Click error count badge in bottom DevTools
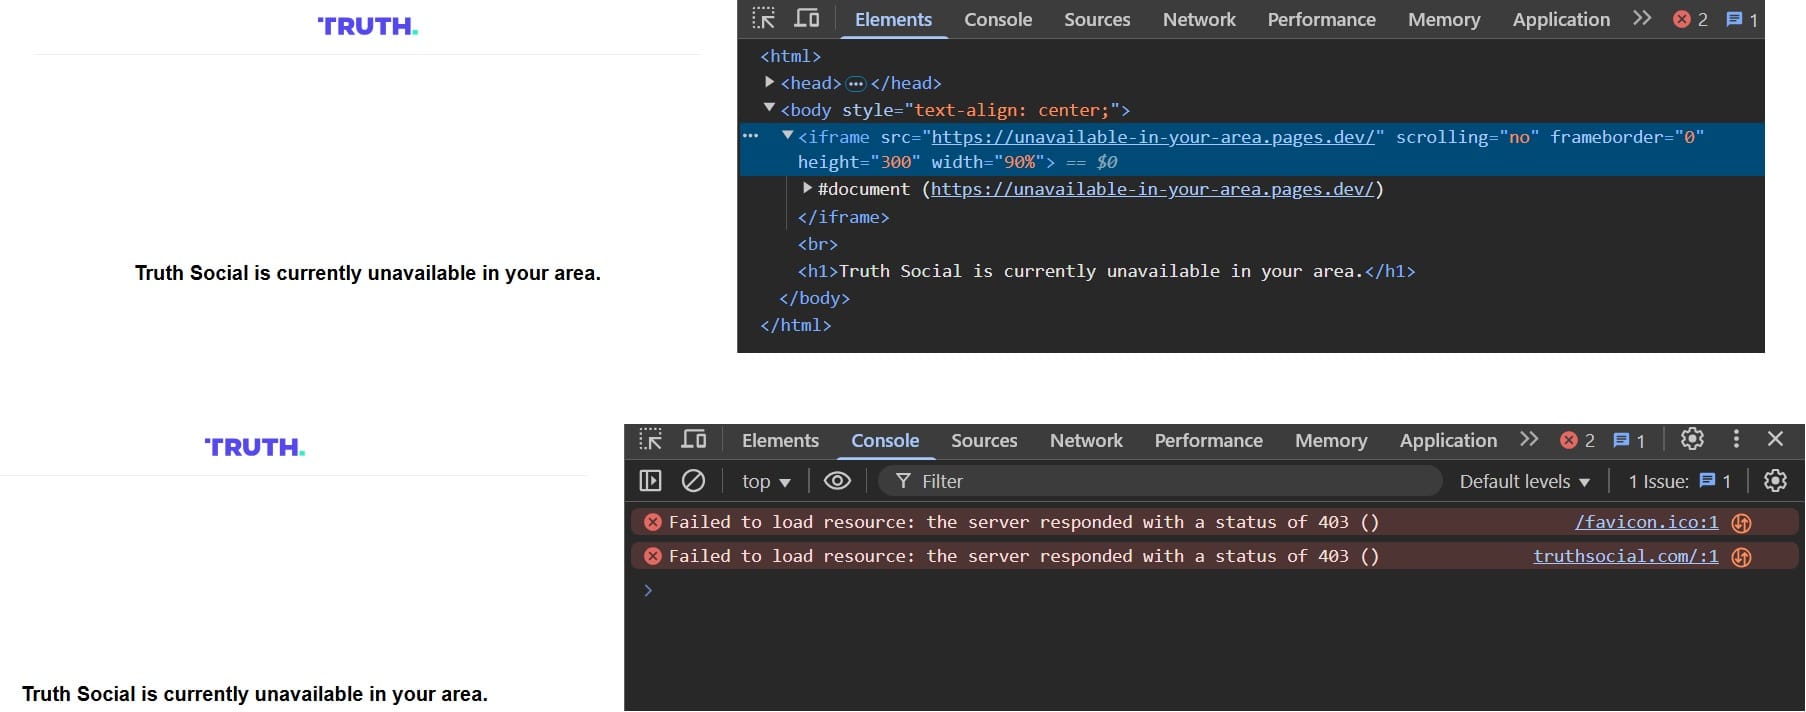The width and height of the screenshot is (1806, 712). [x=1577, y=441]
